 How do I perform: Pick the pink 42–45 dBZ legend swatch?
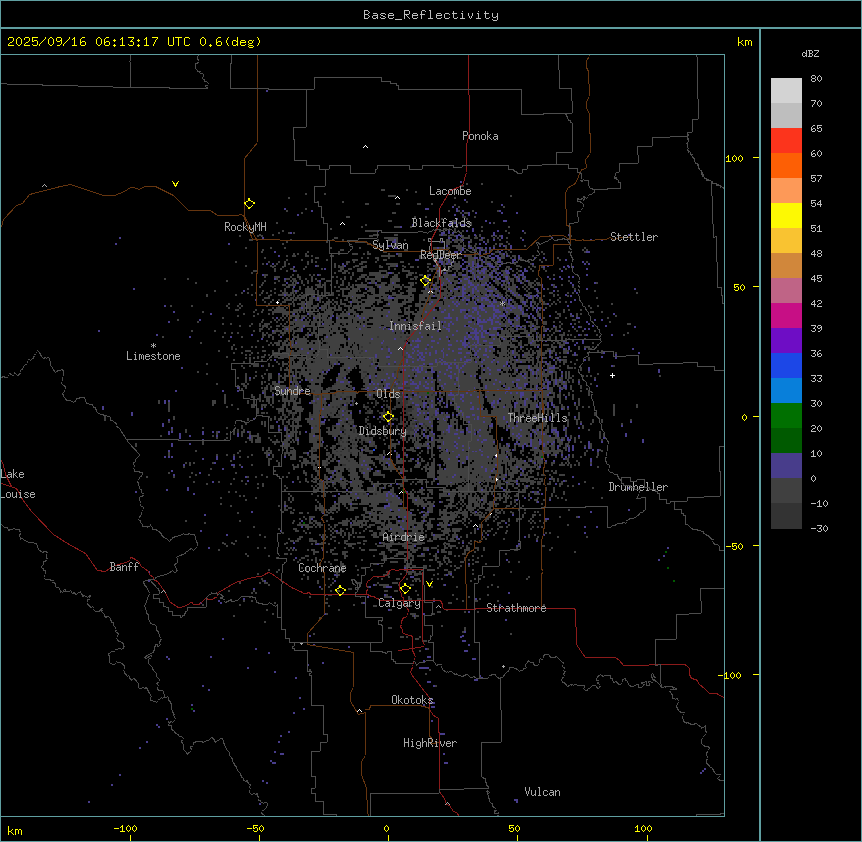786,291
